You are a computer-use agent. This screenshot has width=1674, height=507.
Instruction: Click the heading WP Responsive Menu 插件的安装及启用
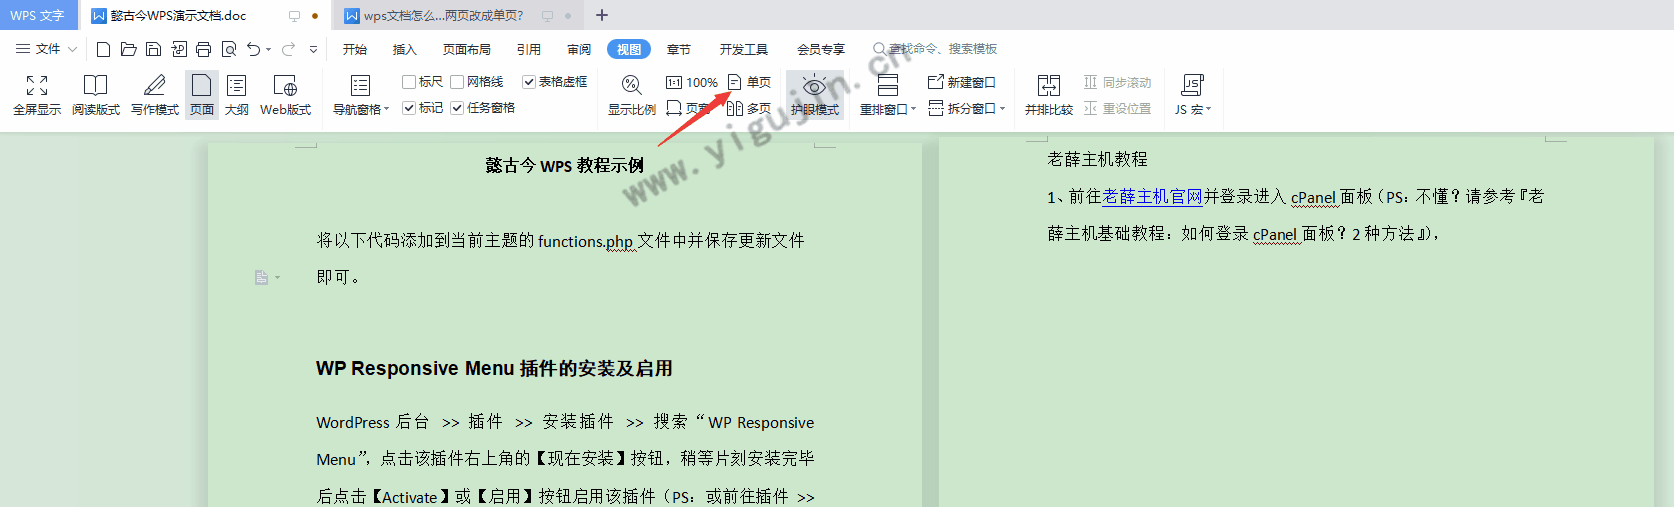[x=494, y=369]
